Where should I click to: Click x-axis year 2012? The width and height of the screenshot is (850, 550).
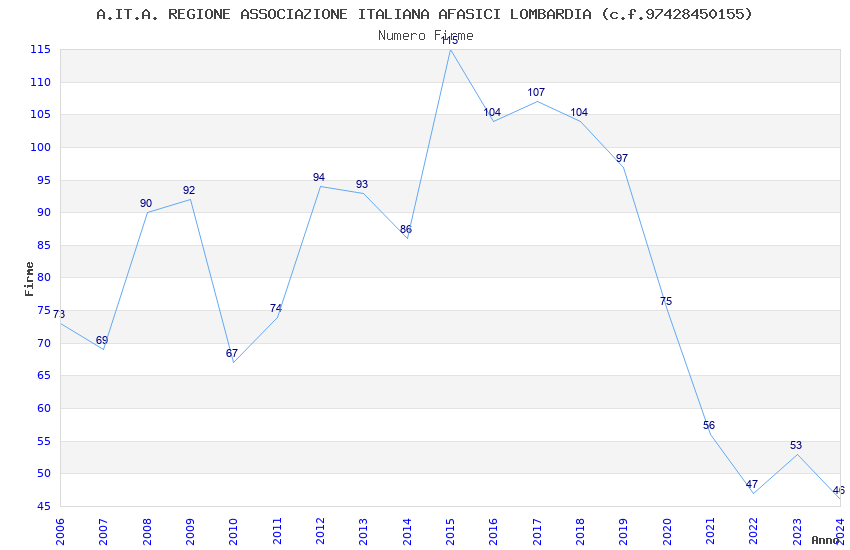[x=320, y=531]
